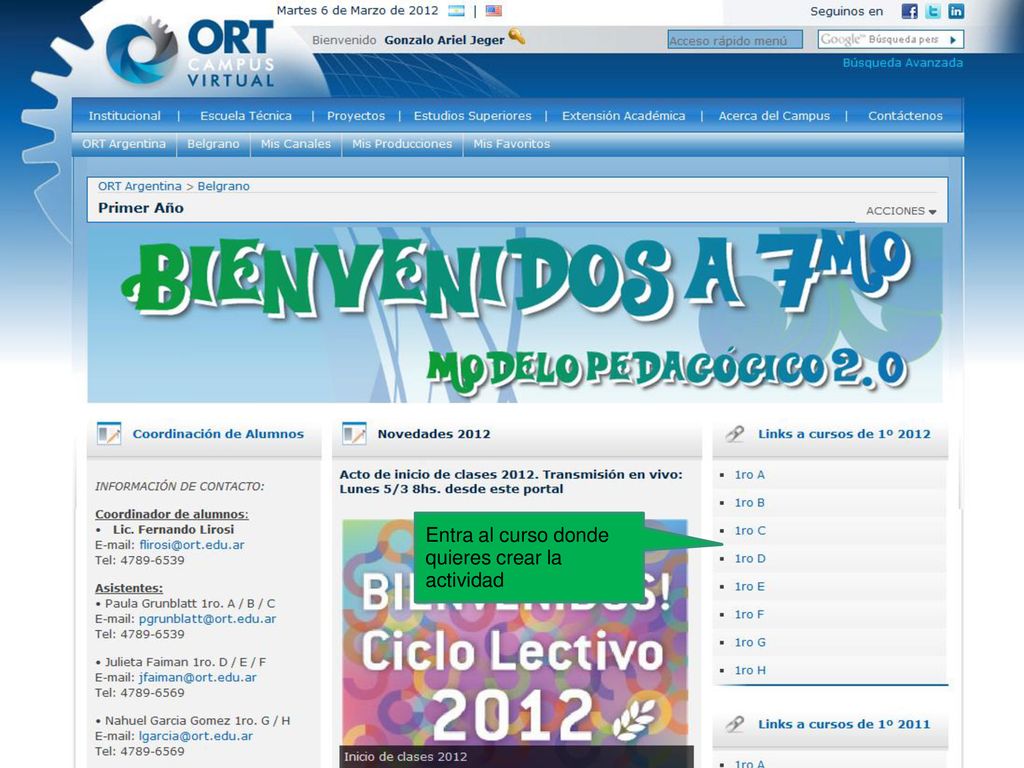The height and width of the screenshot is (768, 1024).
Task: Open the 1ro B course link
Action: [x=750, y=503]
